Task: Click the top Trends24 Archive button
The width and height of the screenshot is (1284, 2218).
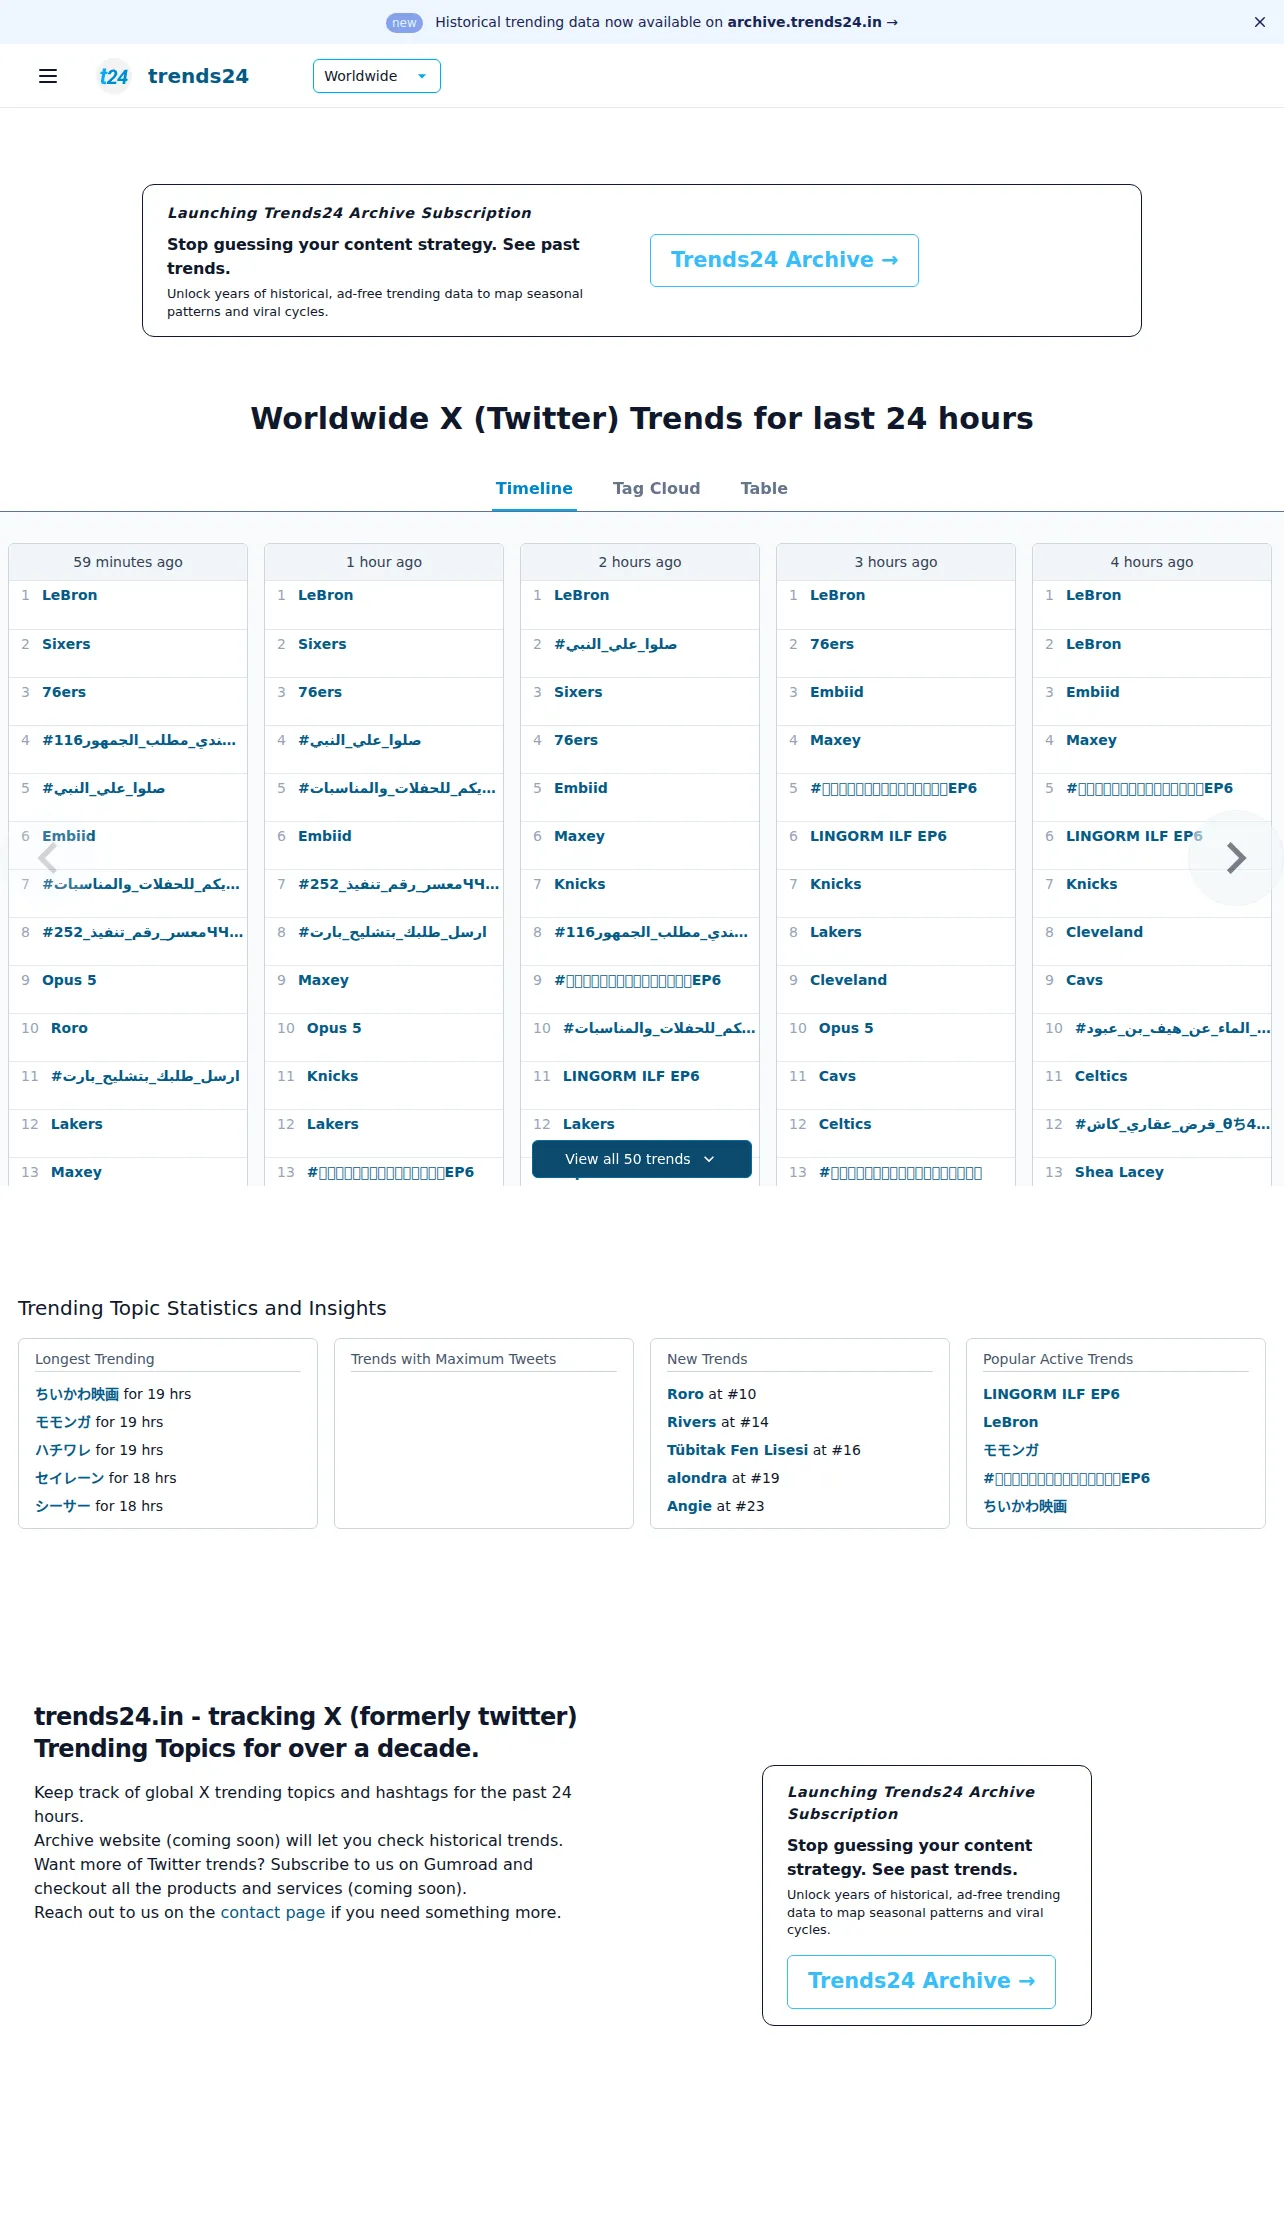Action: click(784, 260)
